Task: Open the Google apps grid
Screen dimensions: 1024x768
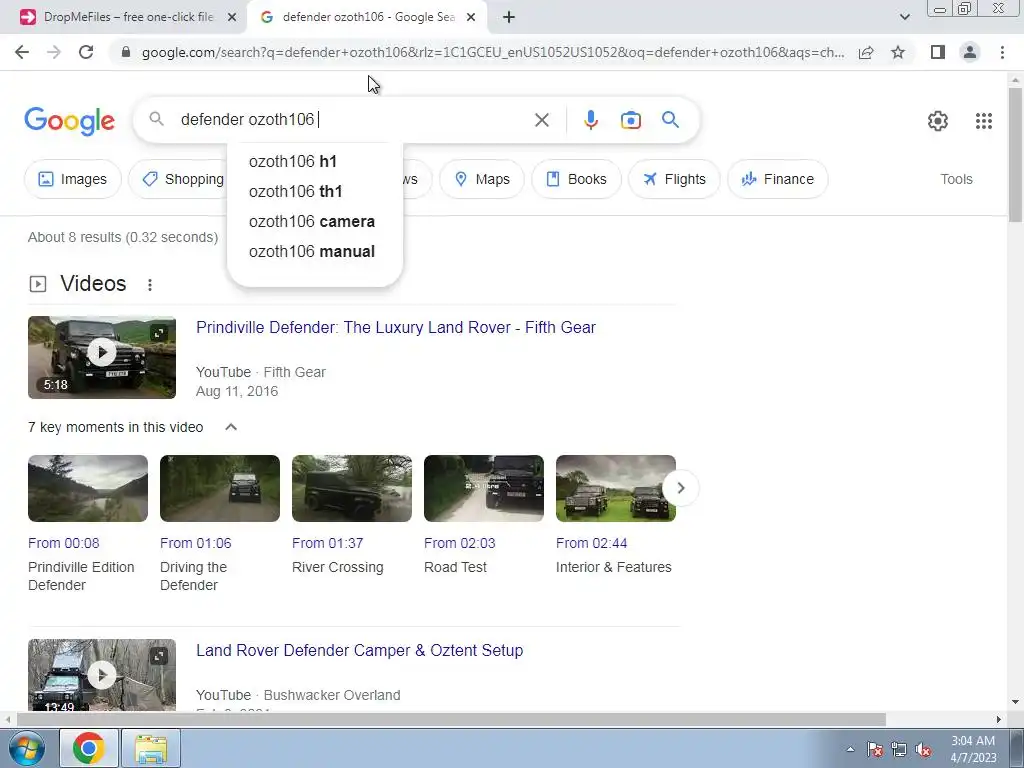Action: (984, 121)
